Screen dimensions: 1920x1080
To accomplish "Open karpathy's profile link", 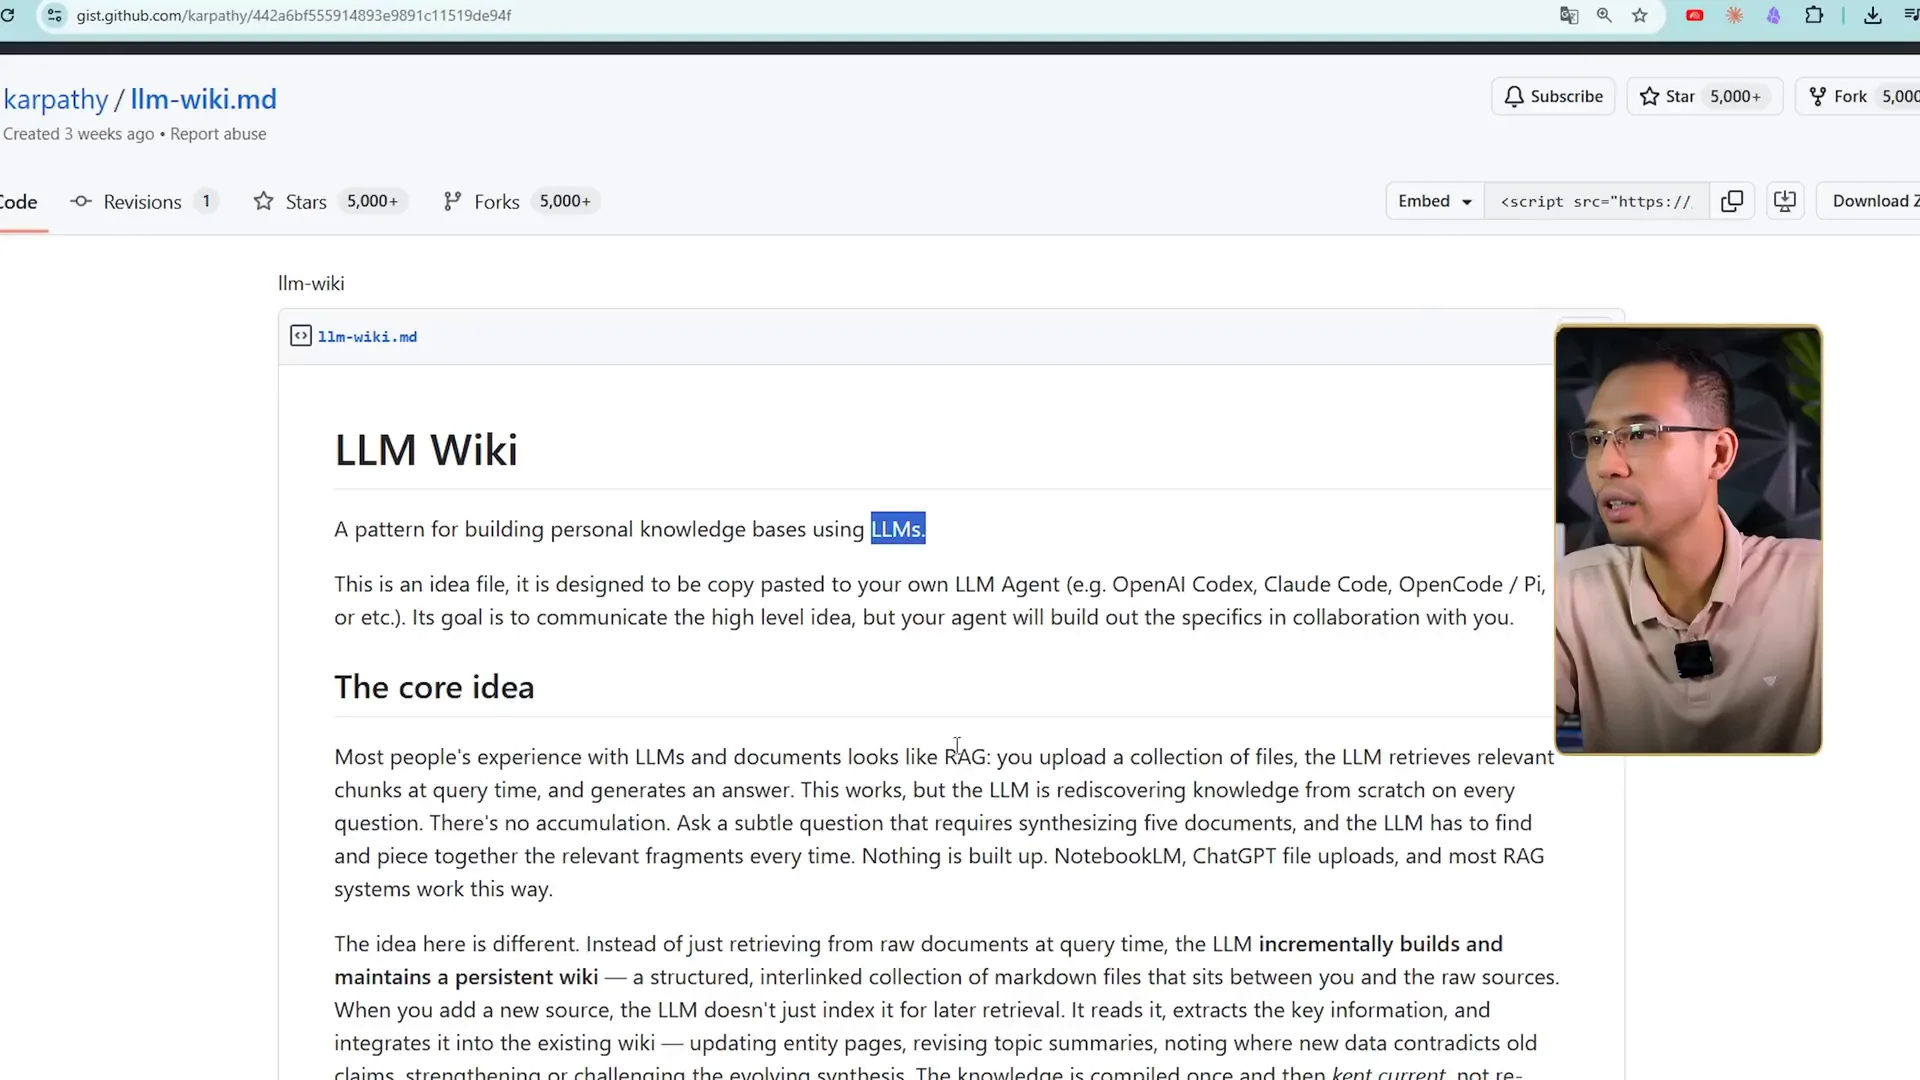I will point(56,99).
